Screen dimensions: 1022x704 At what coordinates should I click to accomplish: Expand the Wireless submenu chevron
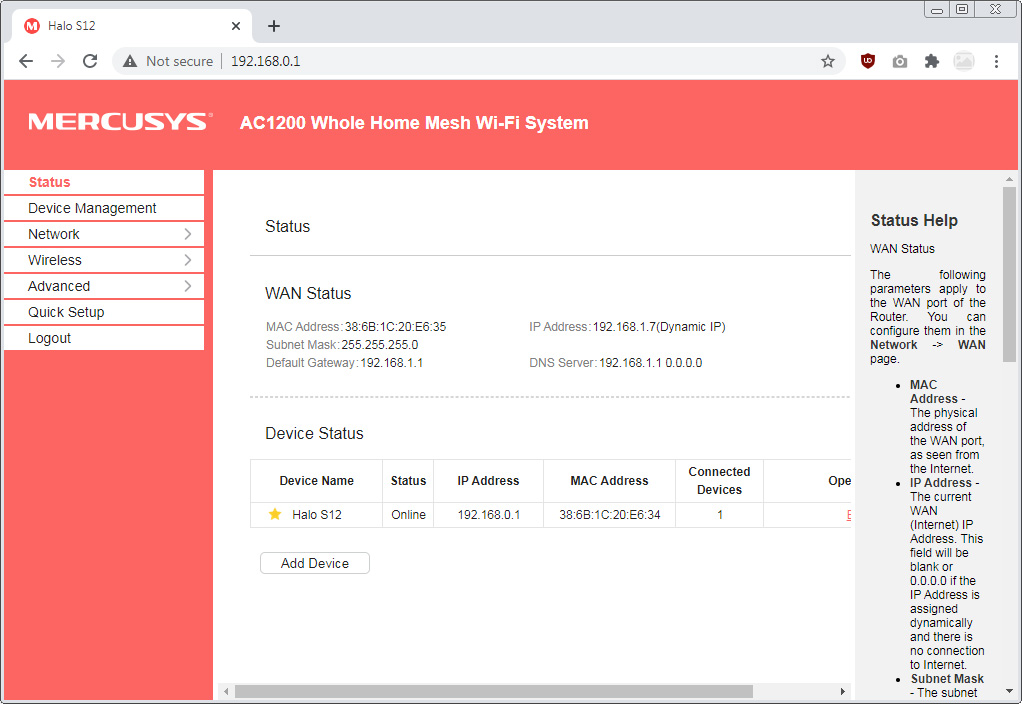188,260
